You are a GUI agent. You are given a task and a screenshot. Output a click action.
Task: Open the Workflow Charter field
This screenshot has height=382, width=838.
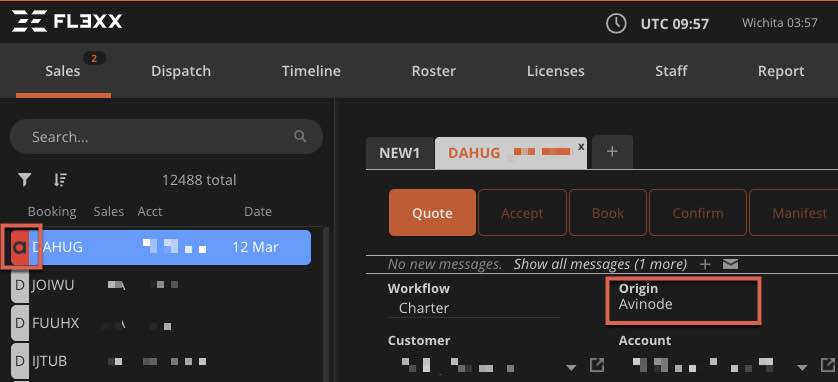(474, 308)
